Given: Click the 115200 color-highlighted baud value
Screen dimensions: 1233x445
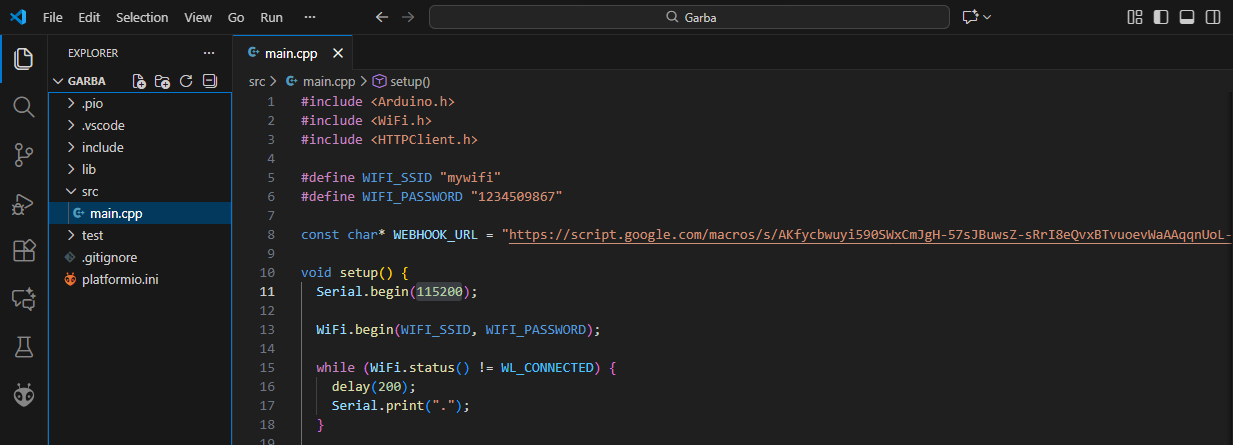Looking at the screenshot, I should [443, 292].
